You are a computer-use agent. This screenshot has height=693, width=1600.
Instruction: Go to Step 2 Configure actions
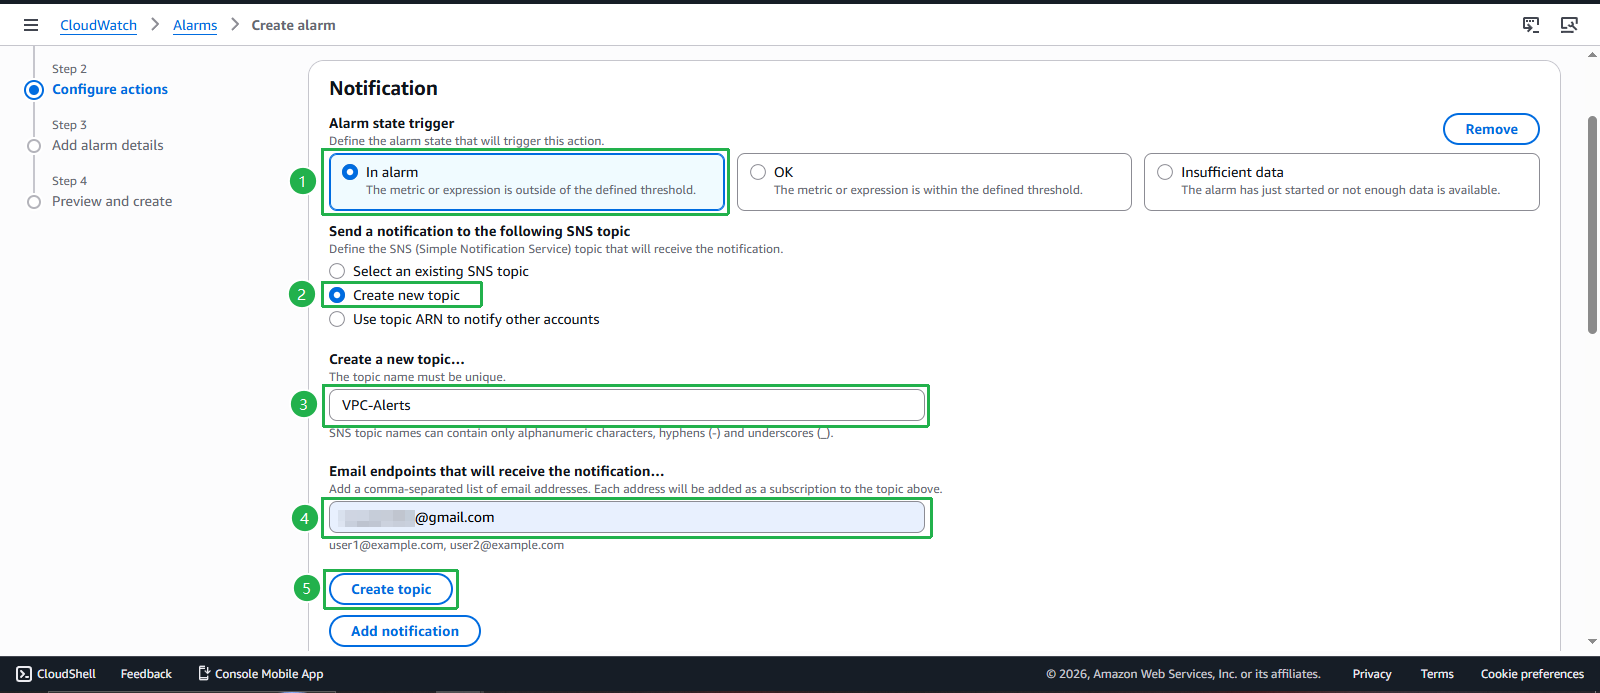[110, 89]
